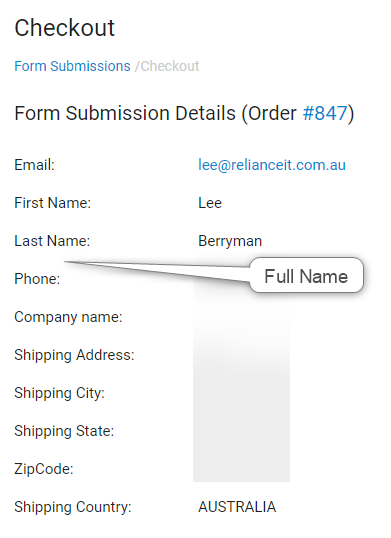
Task: Click the Company name label
Action: coord(68,317)
